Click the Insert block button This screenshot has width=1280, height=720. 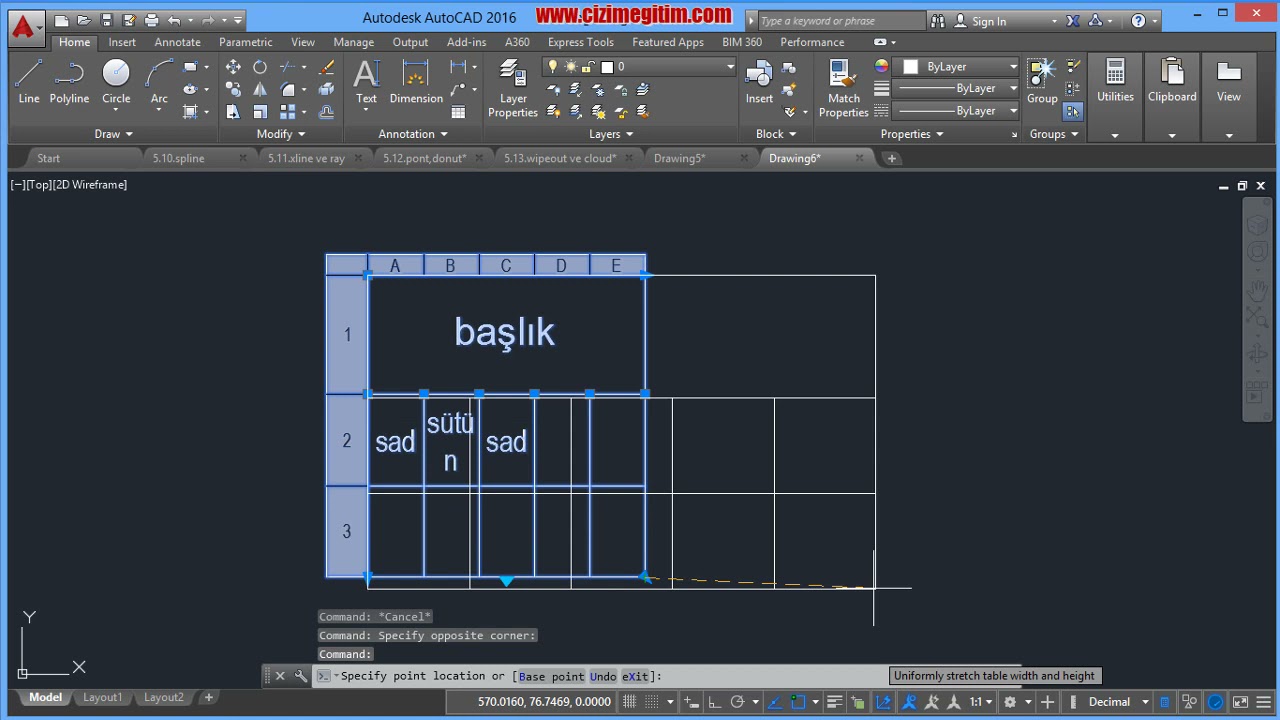coord(759,81)
